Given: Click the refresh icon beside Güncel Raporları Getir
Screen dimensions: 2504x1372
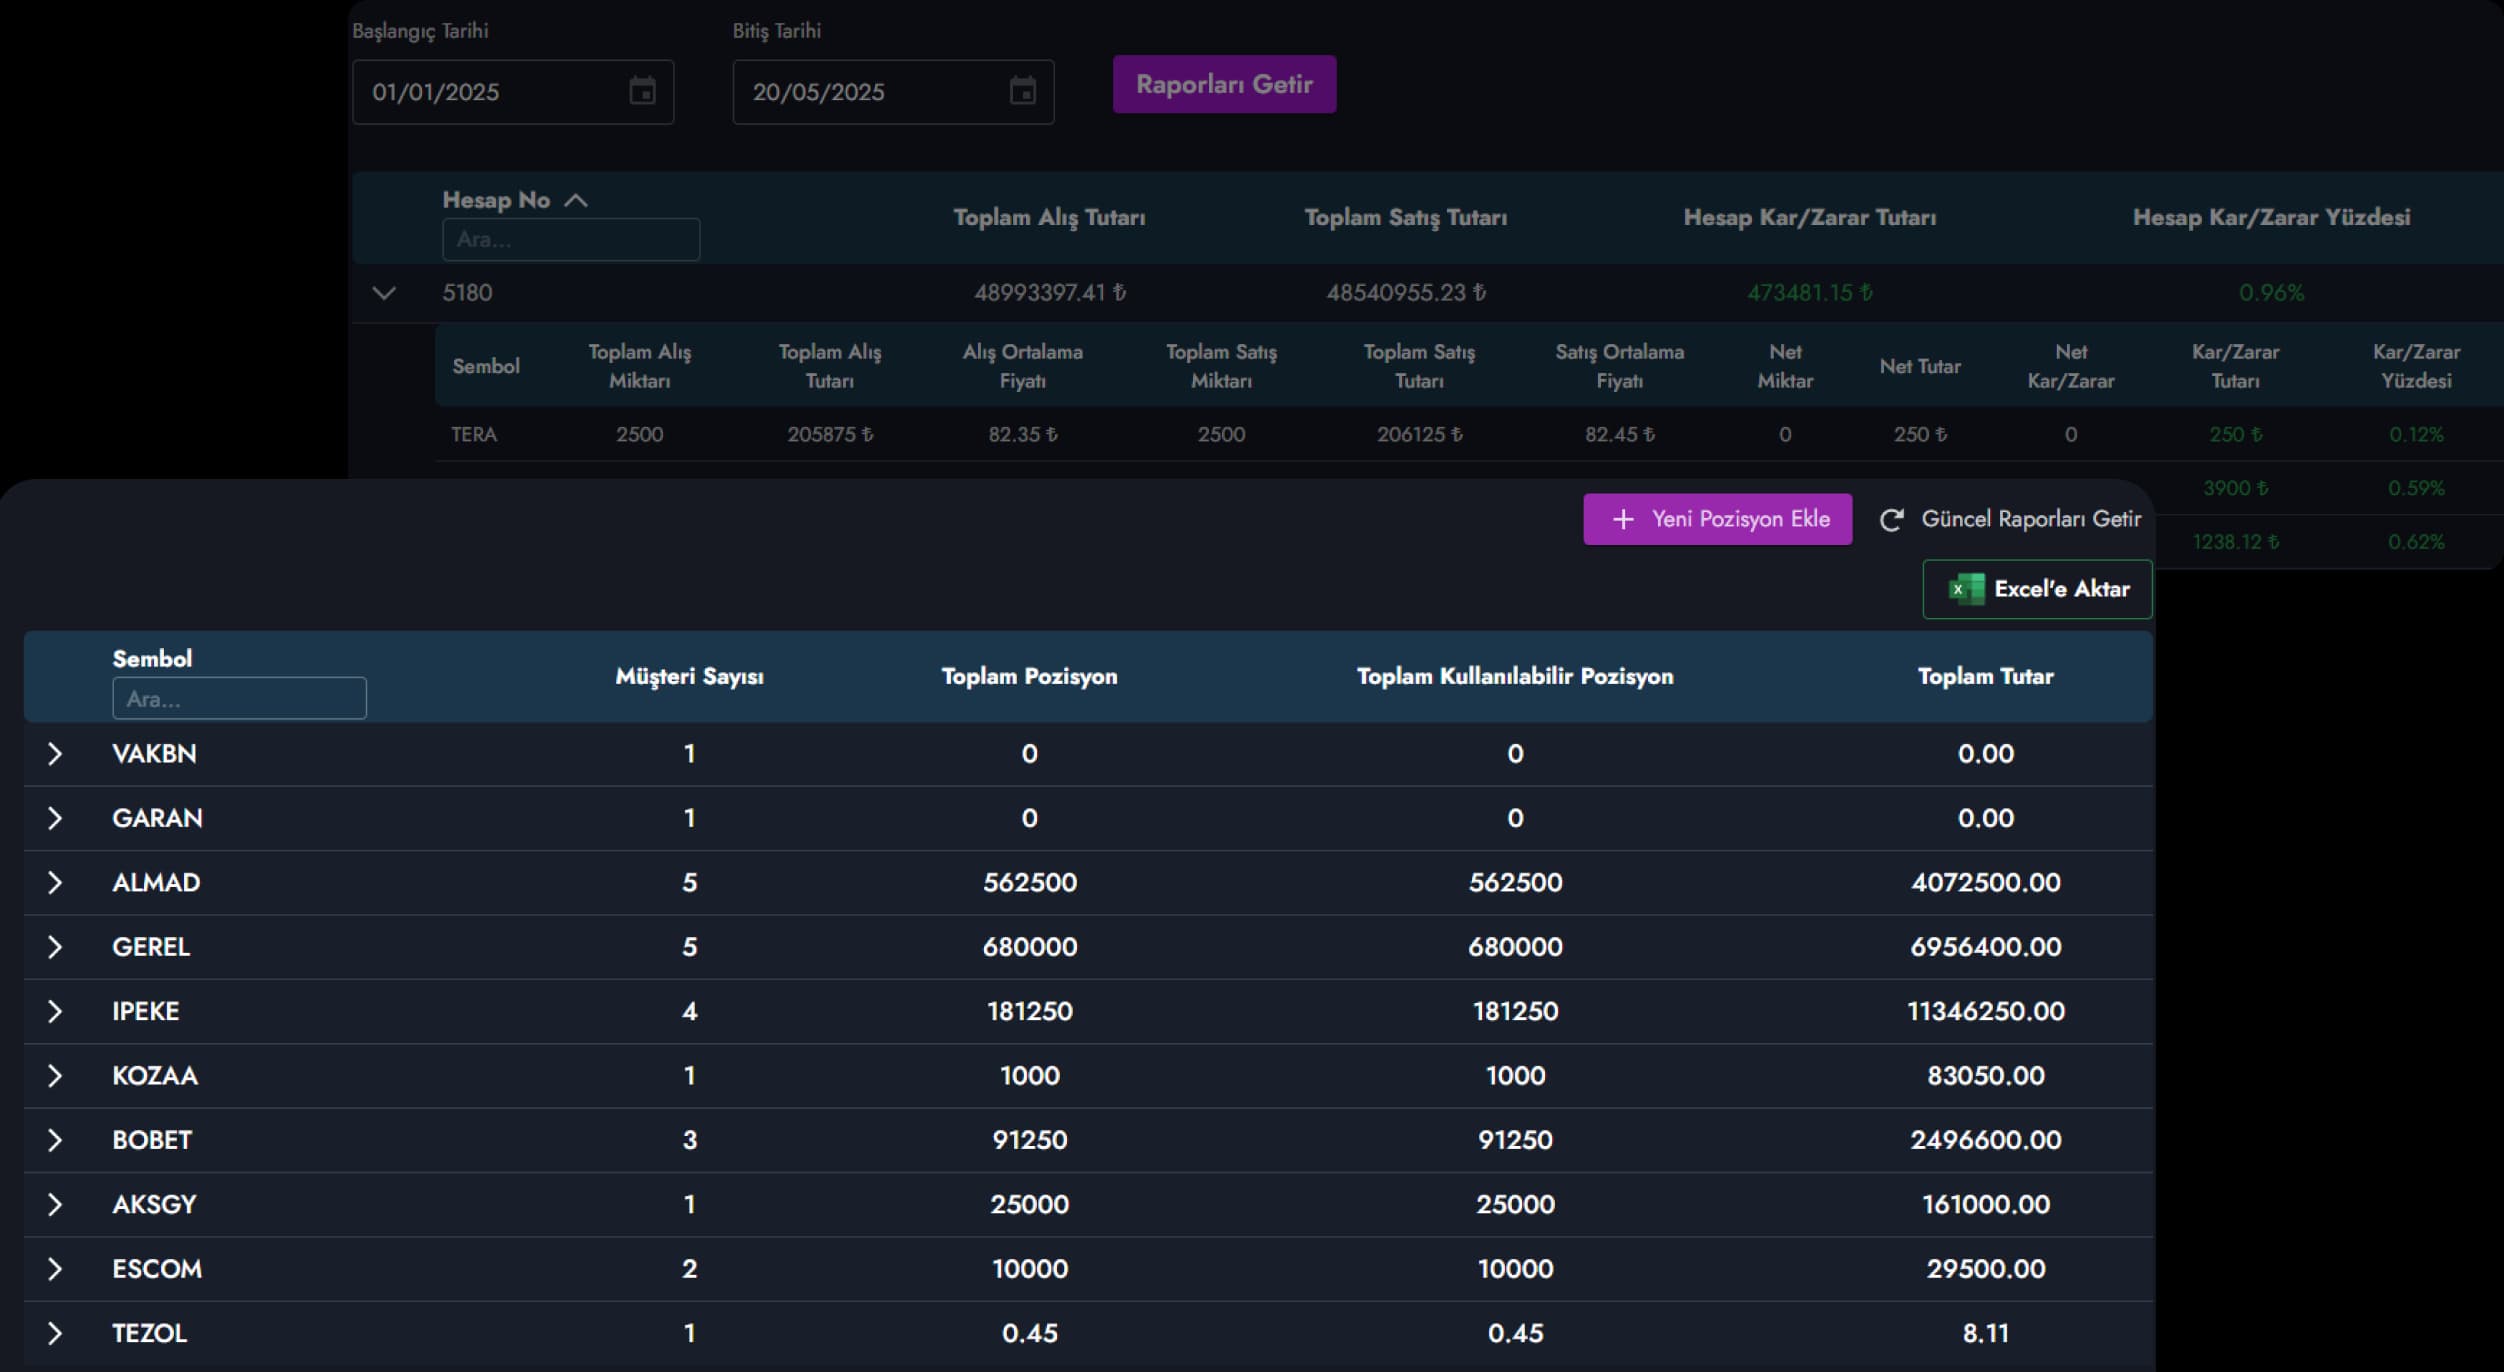Looking at the screenshot, I should tap(1890, 520).
